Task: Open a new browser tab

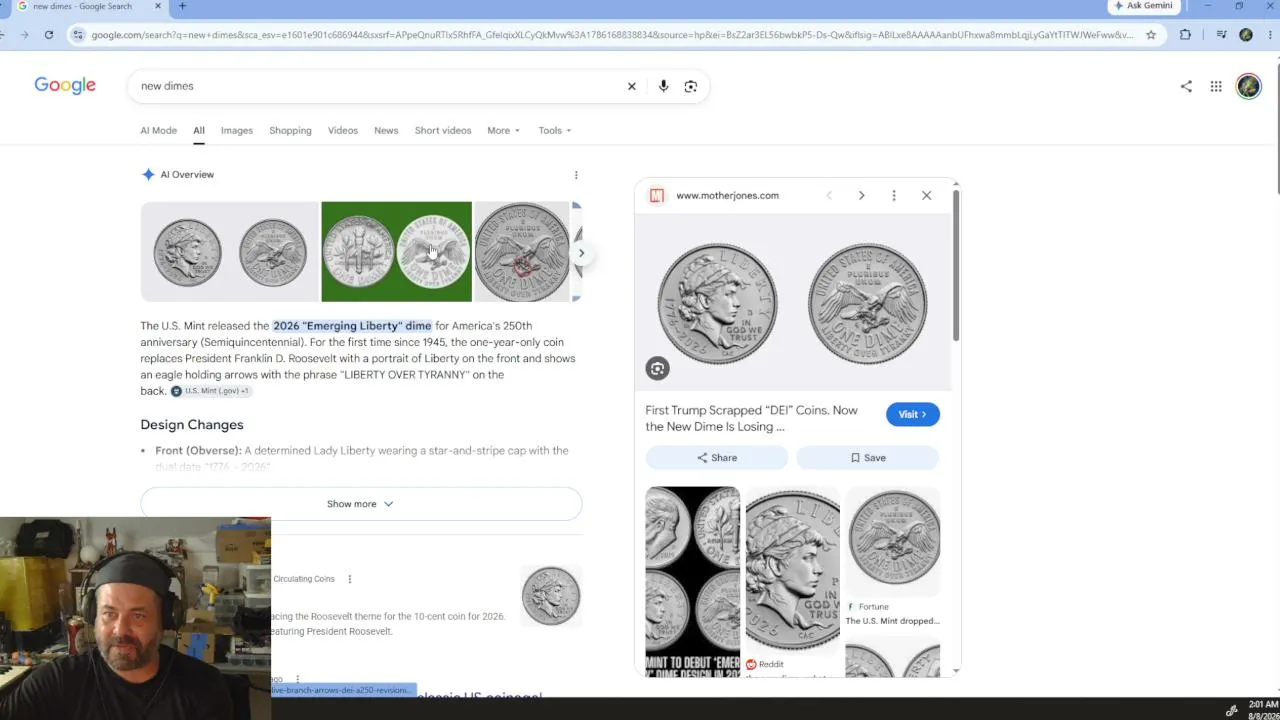Action: pos(182,6)
